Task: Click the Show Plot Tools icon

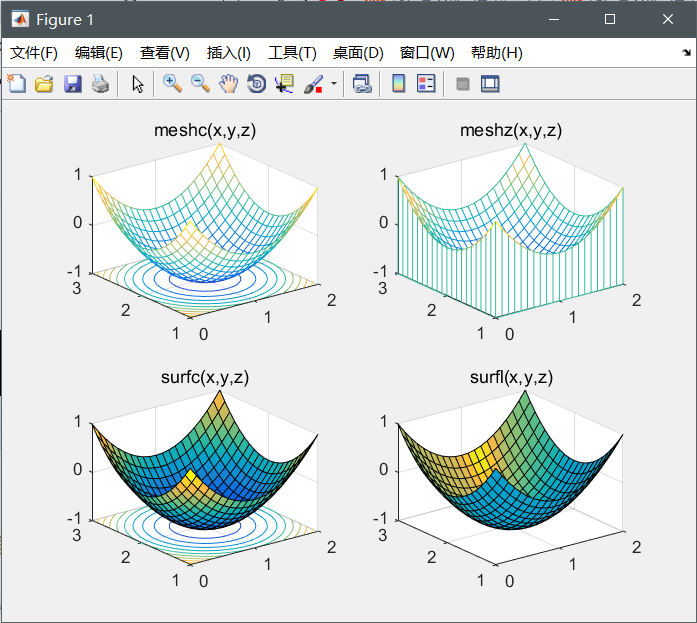Action: tap(490, 84)
